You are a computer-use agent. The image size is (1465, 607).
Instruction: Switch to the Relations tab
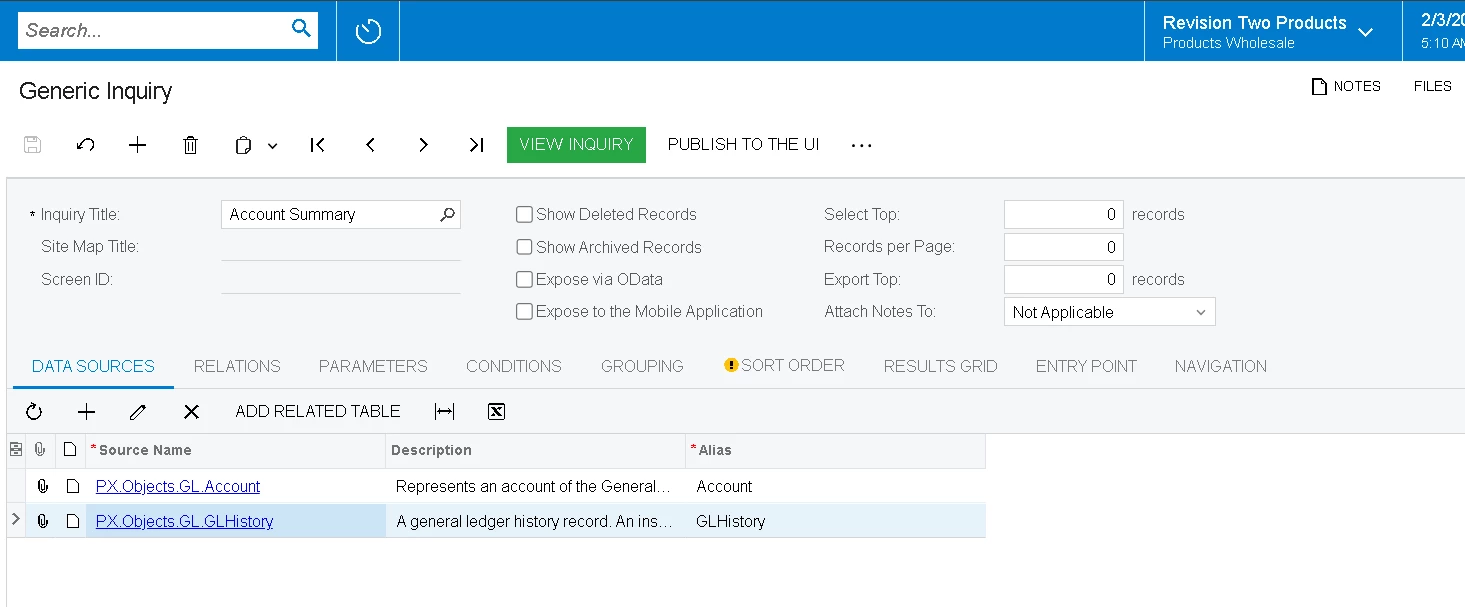point(237,366)
